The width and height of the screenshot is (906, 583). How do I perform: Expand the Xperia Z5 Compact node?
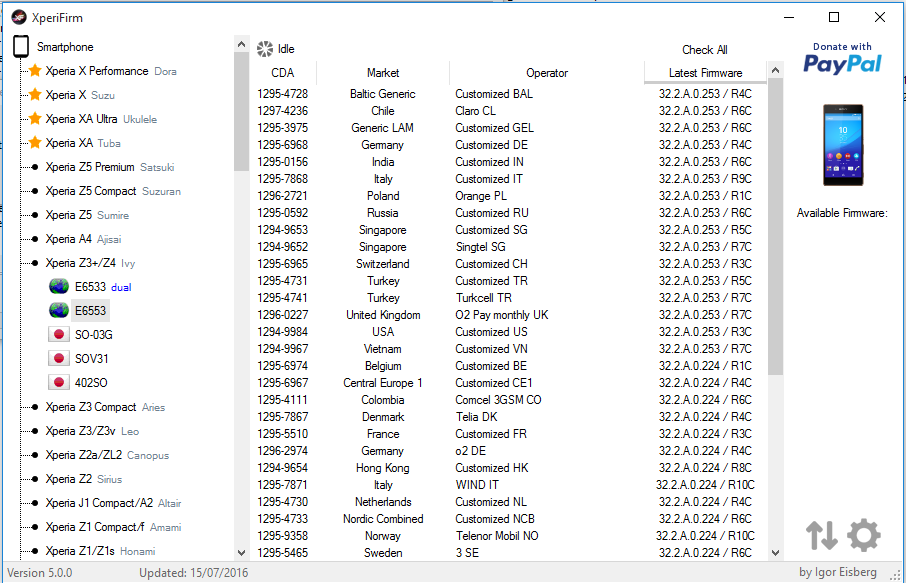[35, 191]
